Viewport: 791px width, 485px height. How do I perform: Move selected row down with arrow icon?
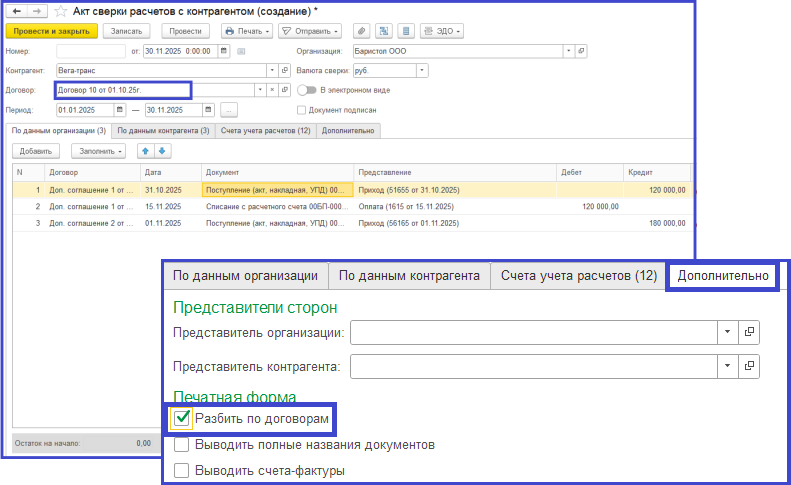click(162, 151)
